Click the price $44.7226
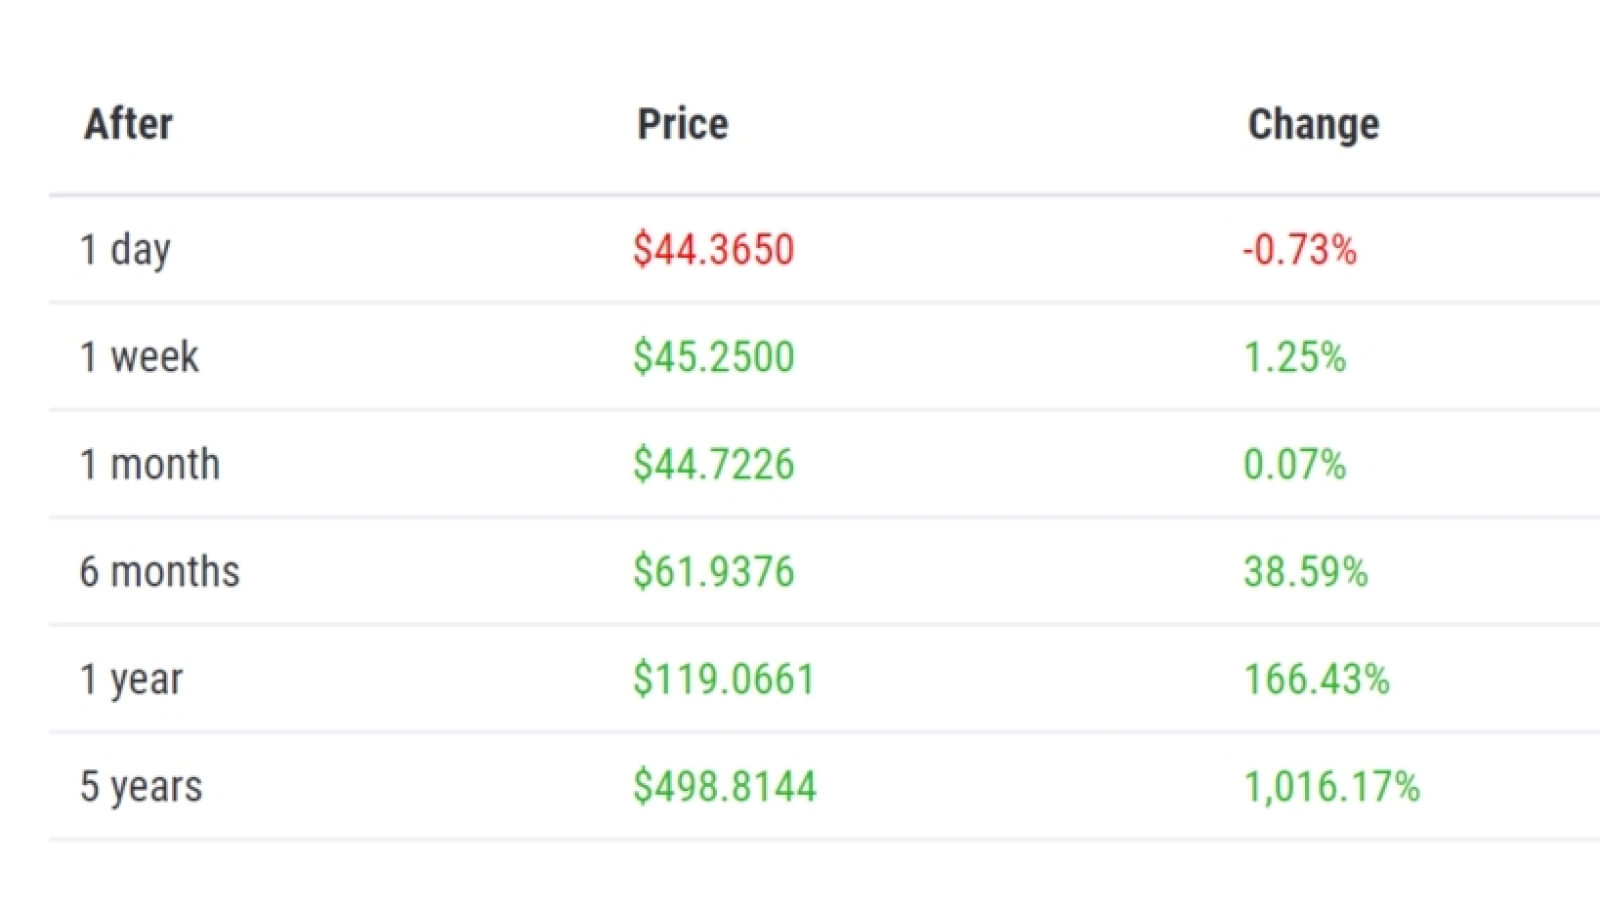This screenshot has width=1600, height=900. tap(714, 464)
